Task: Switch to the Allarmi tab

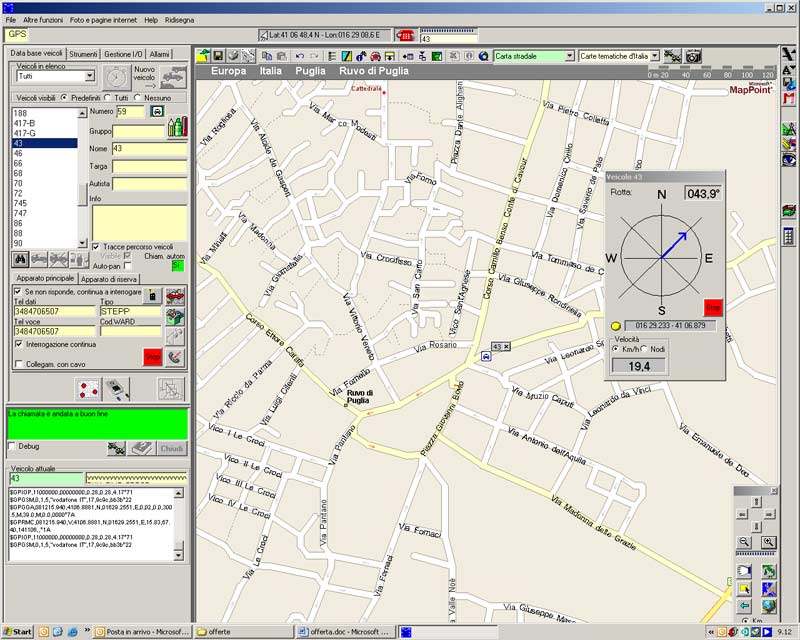Action: tap(159, 54)
